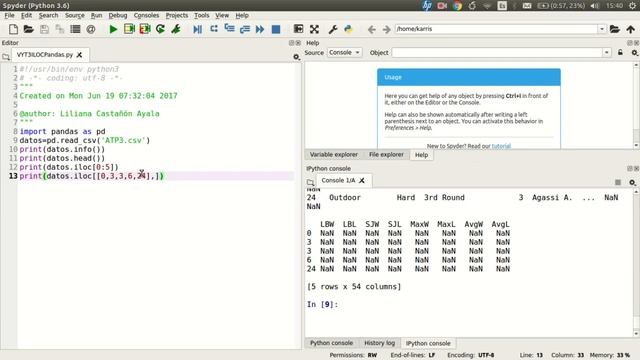Click the @ symbol finder icon
The height and width of the screenshot is (360, 640).
(91, 29)
